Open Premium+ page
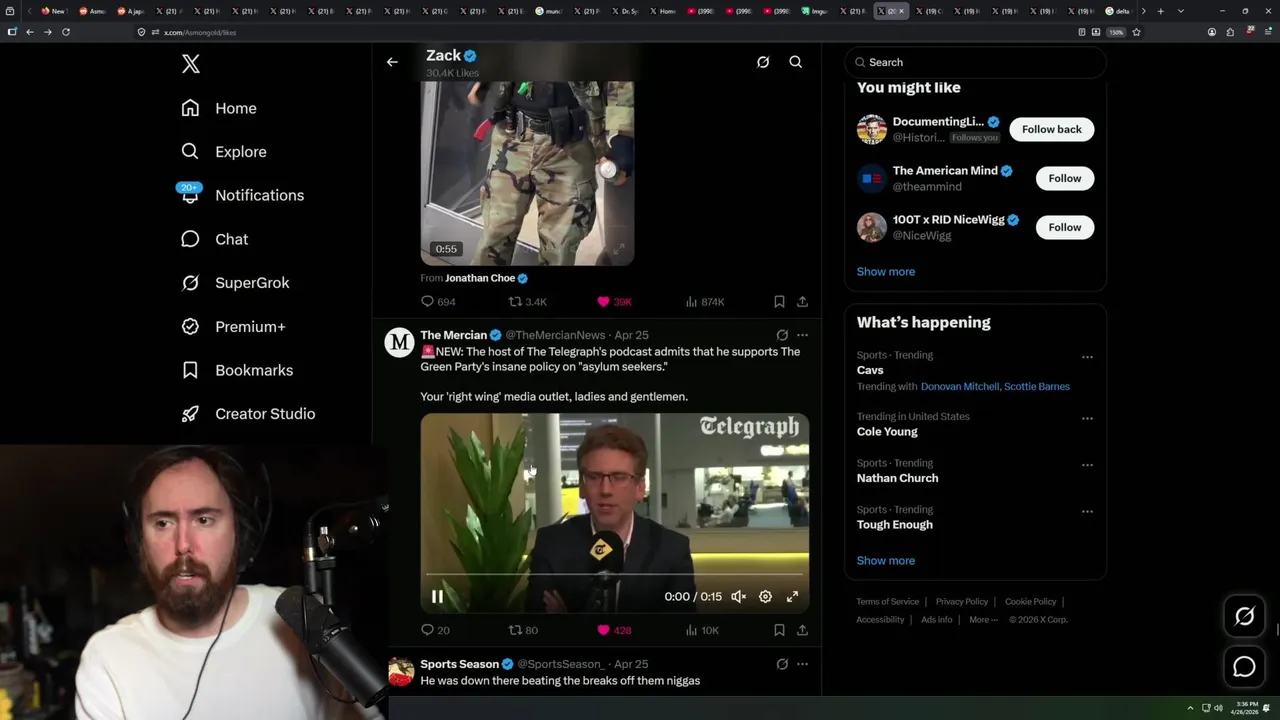The width and height of the screenshot is (1280, 720). point(233,326)
